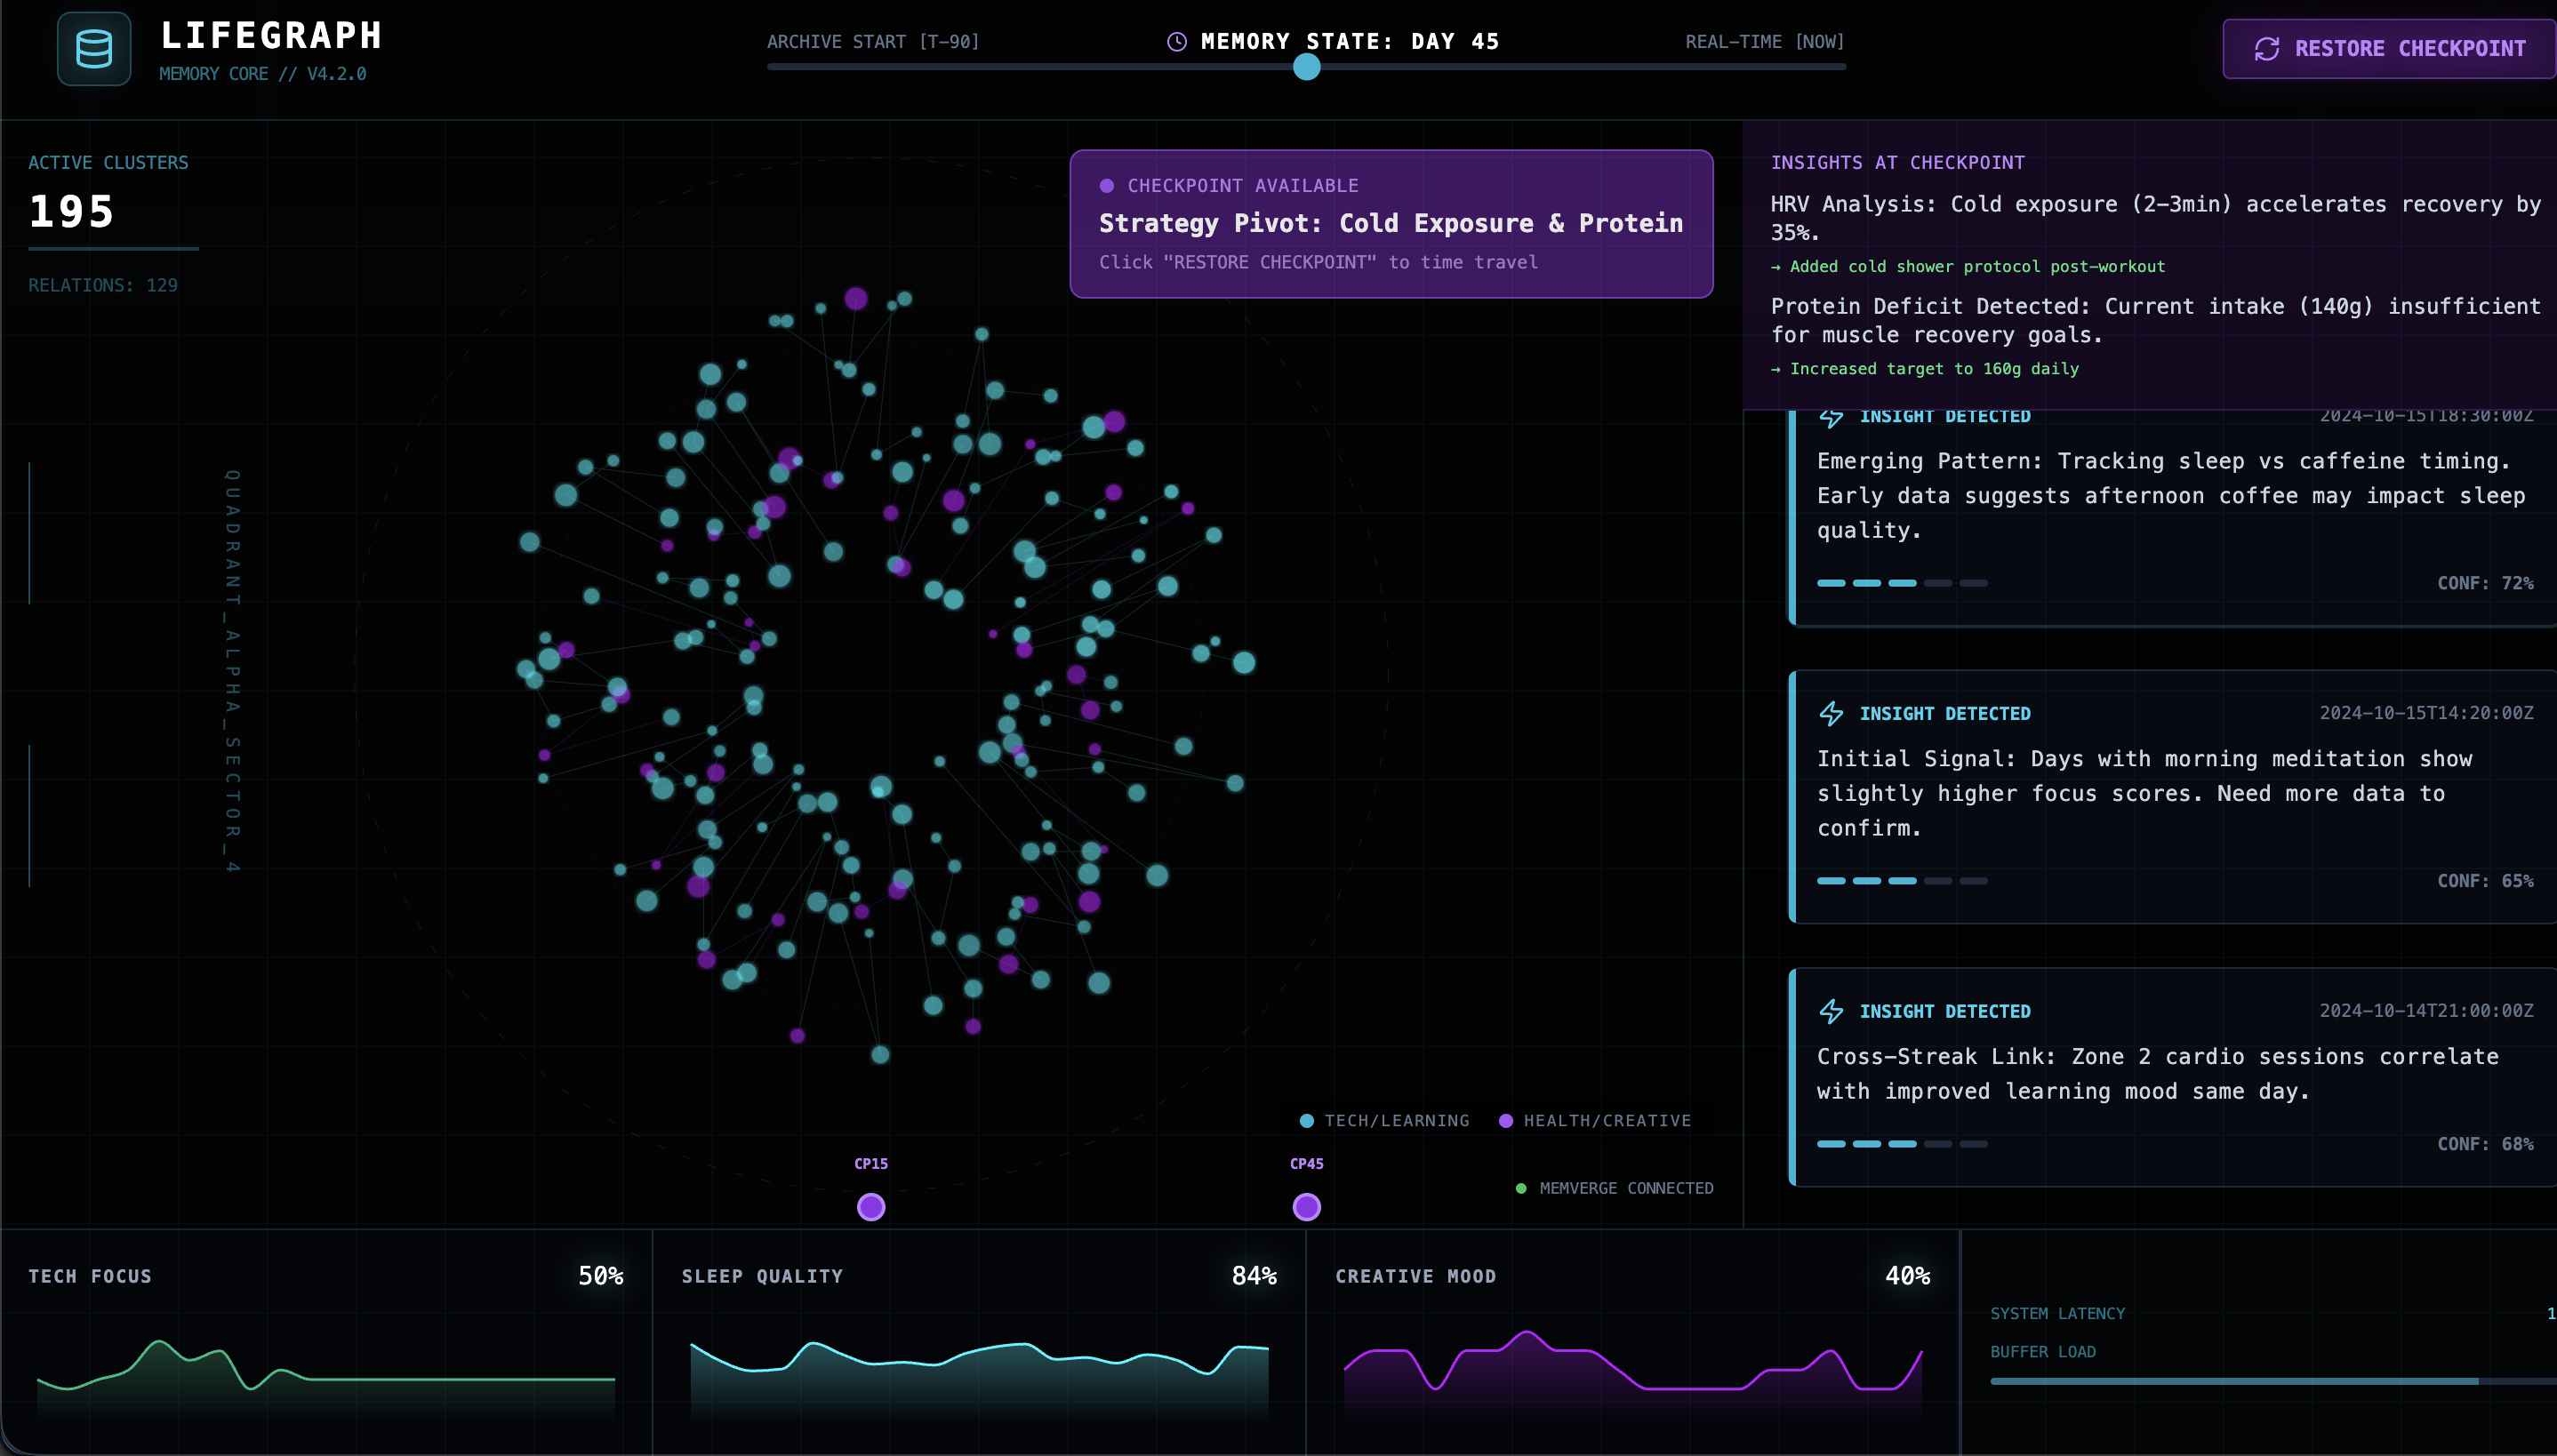The width and height of the screenshot is (2557, 1456).
Task: Click the Active Clusters 195 counter
Action: pyautogui.click(x=72, y=212)
